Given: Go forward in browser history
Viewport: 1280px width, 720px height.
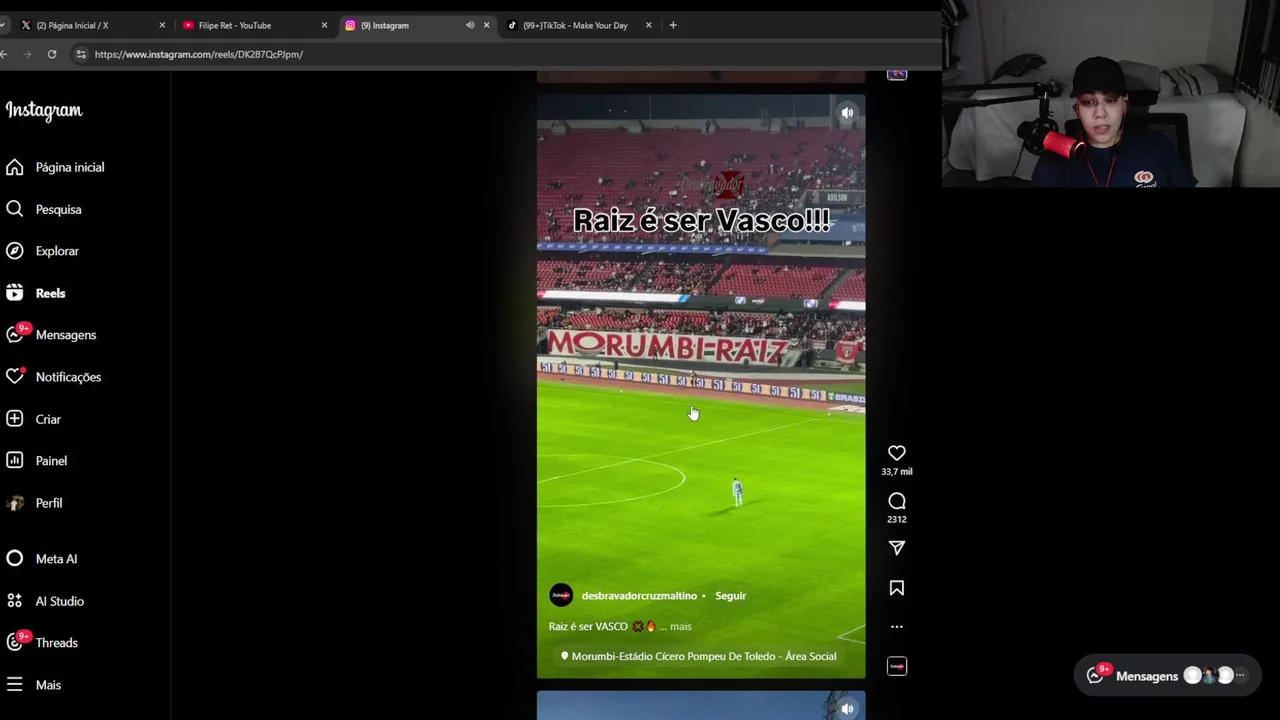Looking at the screenshot, I should pos(27,54).
